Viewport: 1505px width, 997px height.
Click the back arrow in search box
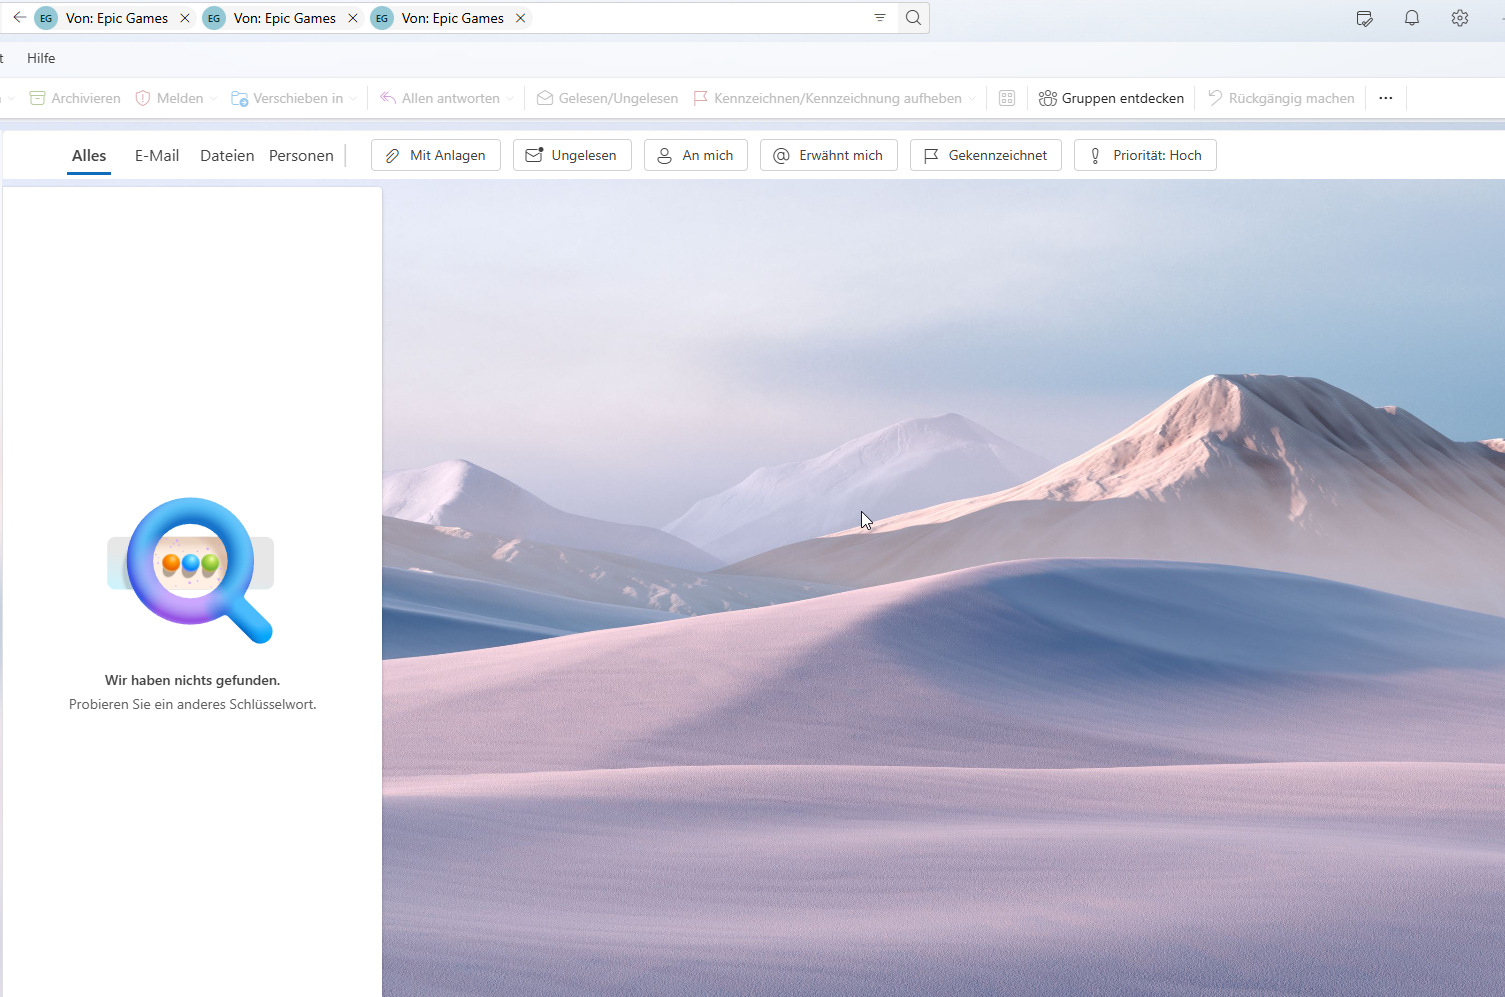point(19,18)
